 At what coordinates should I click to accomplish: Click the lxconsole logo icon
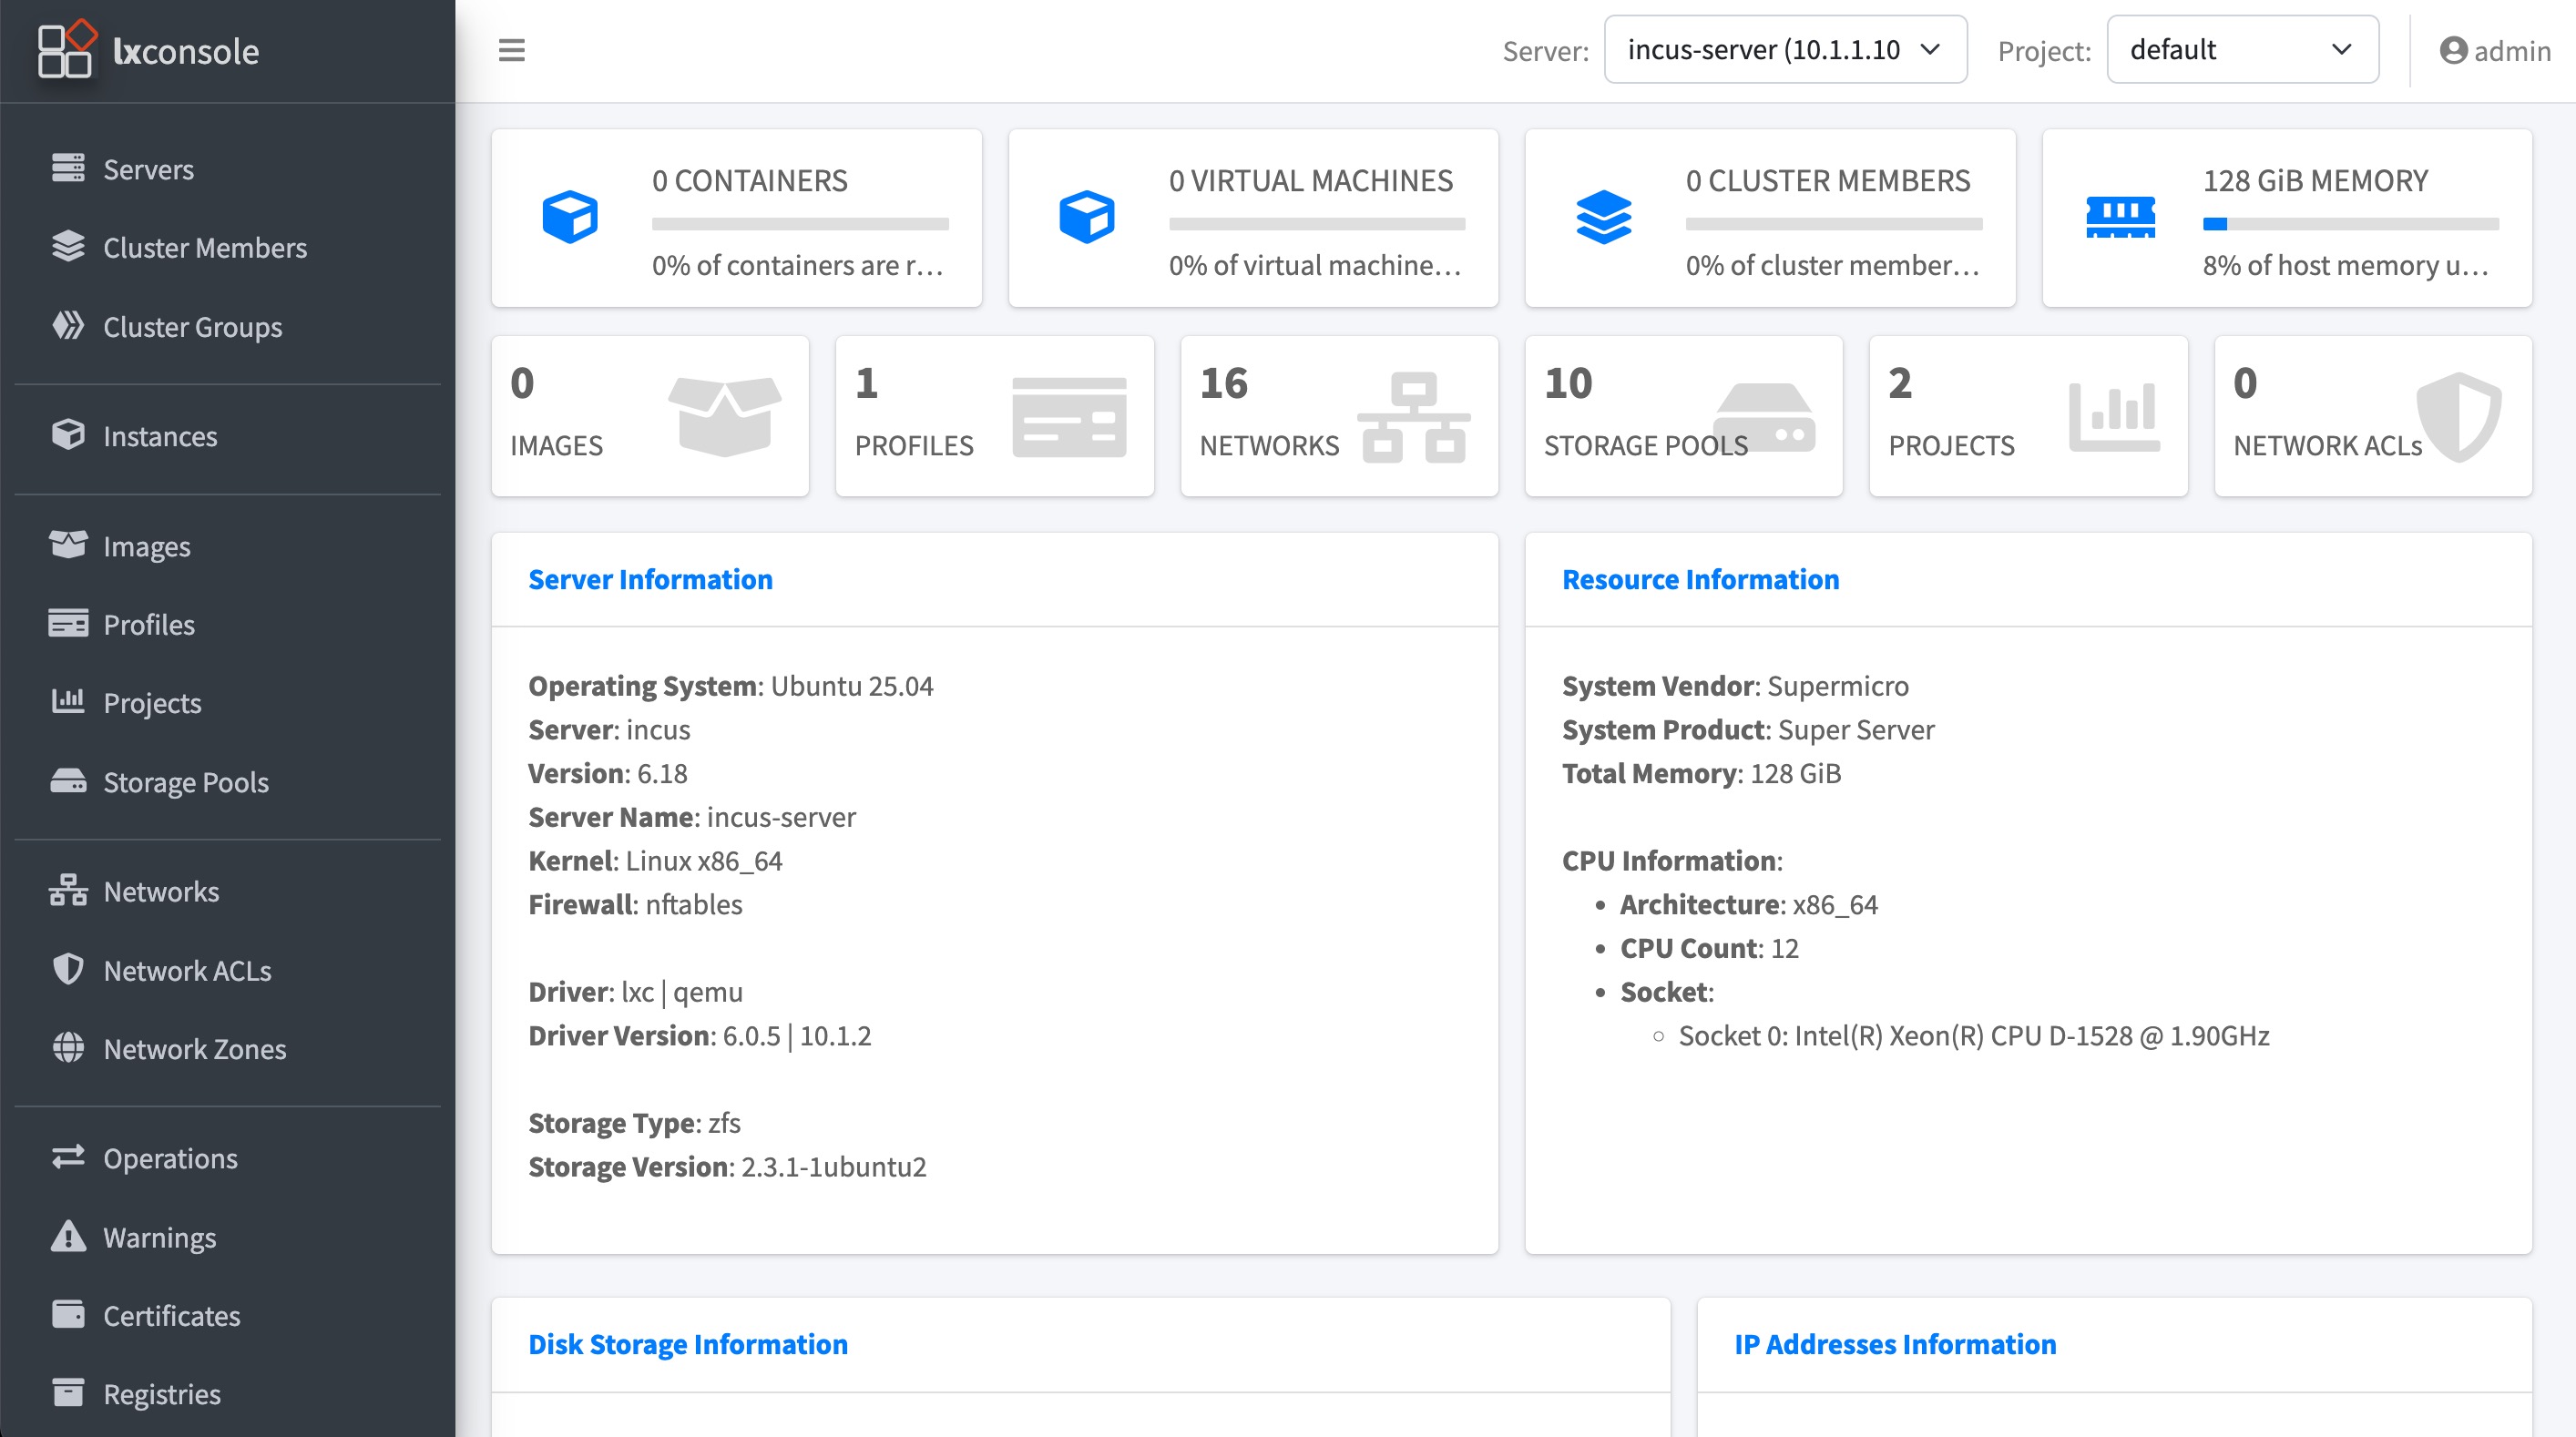point(66,50)
